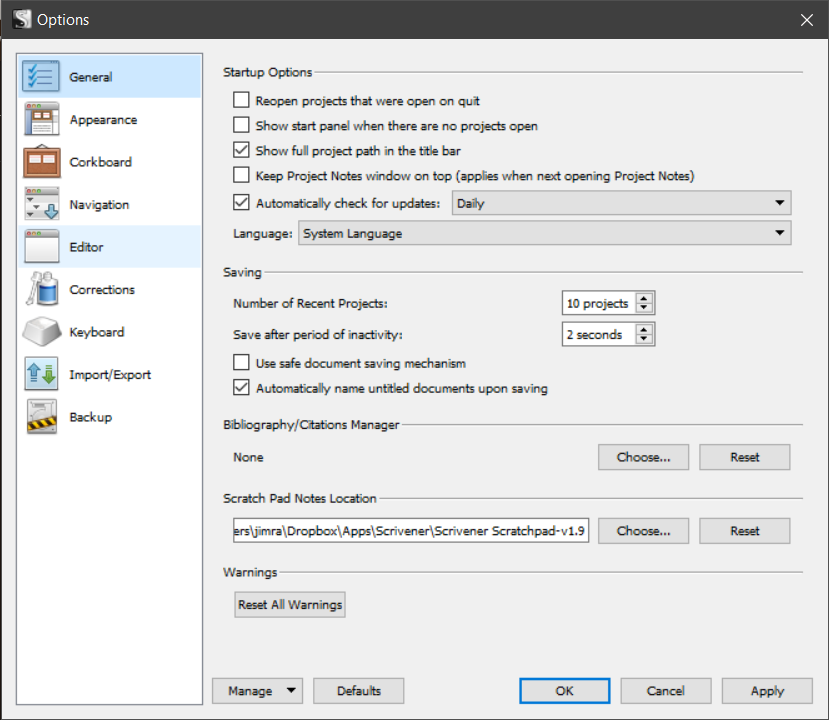Select the Appearance category icon

[42, 120]
